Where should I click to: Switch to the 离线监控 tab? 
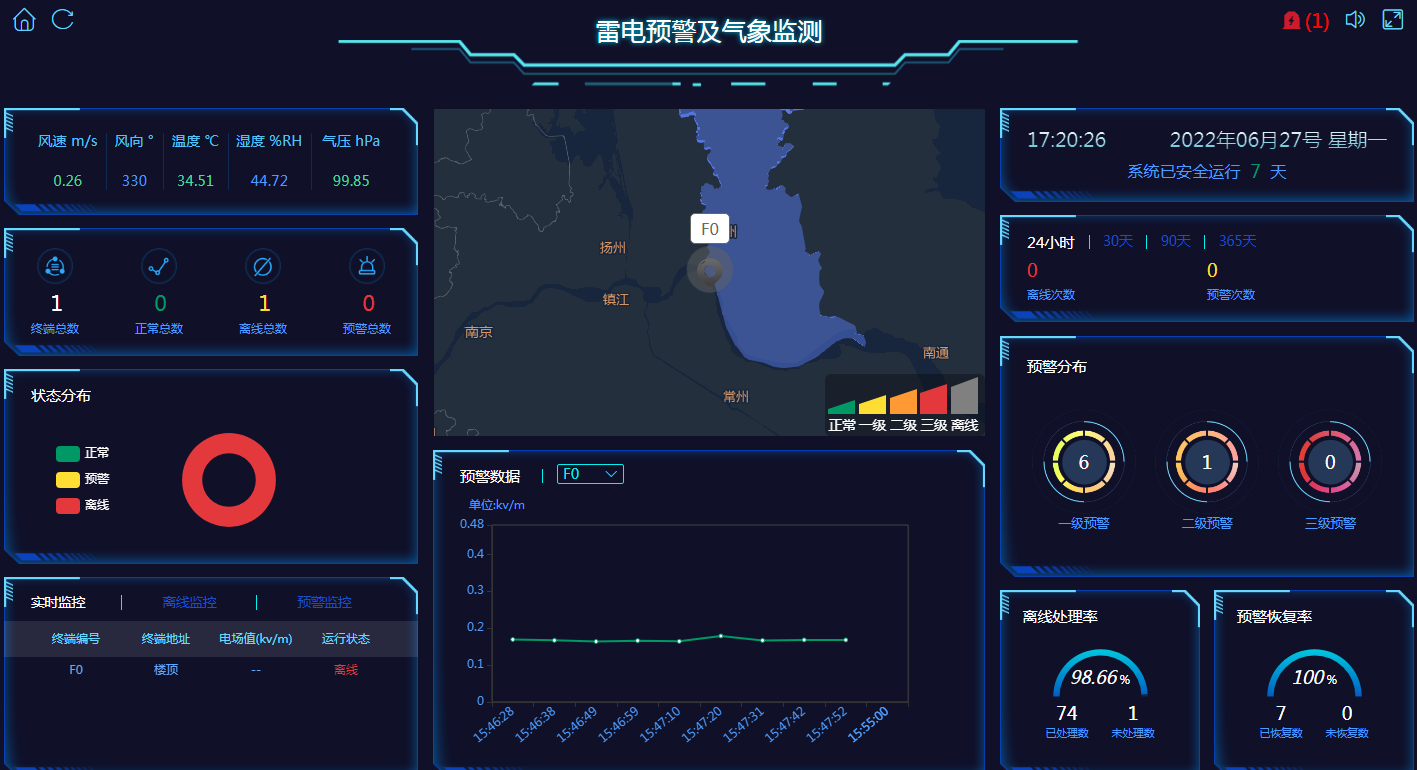point(188,602)
